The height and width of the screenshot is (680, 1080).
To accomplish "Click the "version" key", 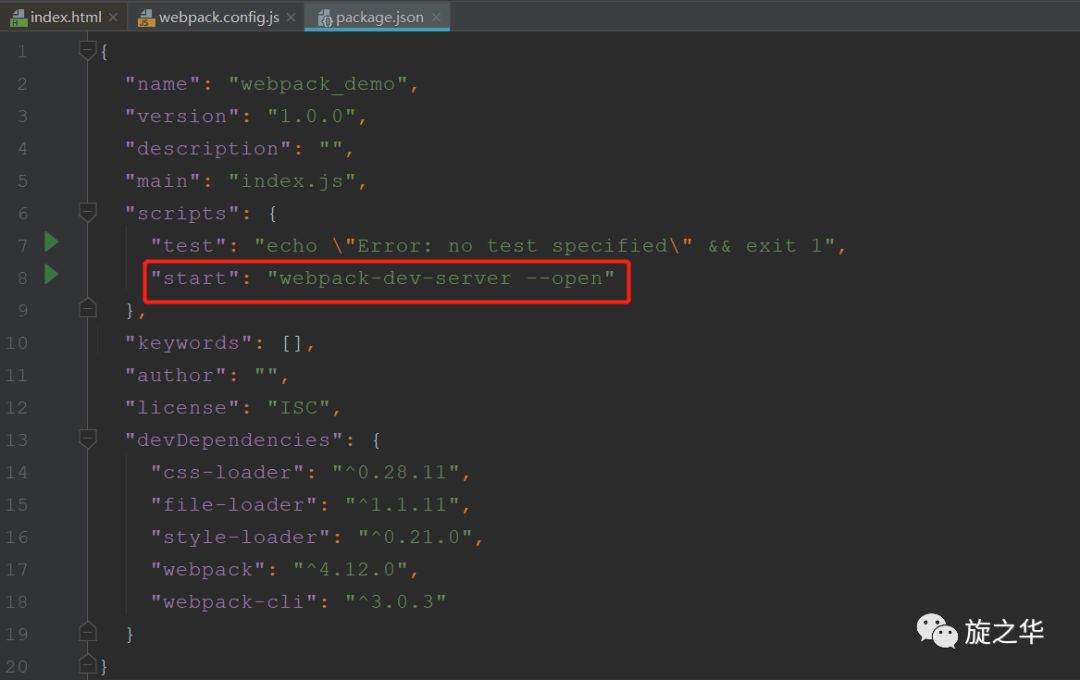I will click(x=182, y=116).
